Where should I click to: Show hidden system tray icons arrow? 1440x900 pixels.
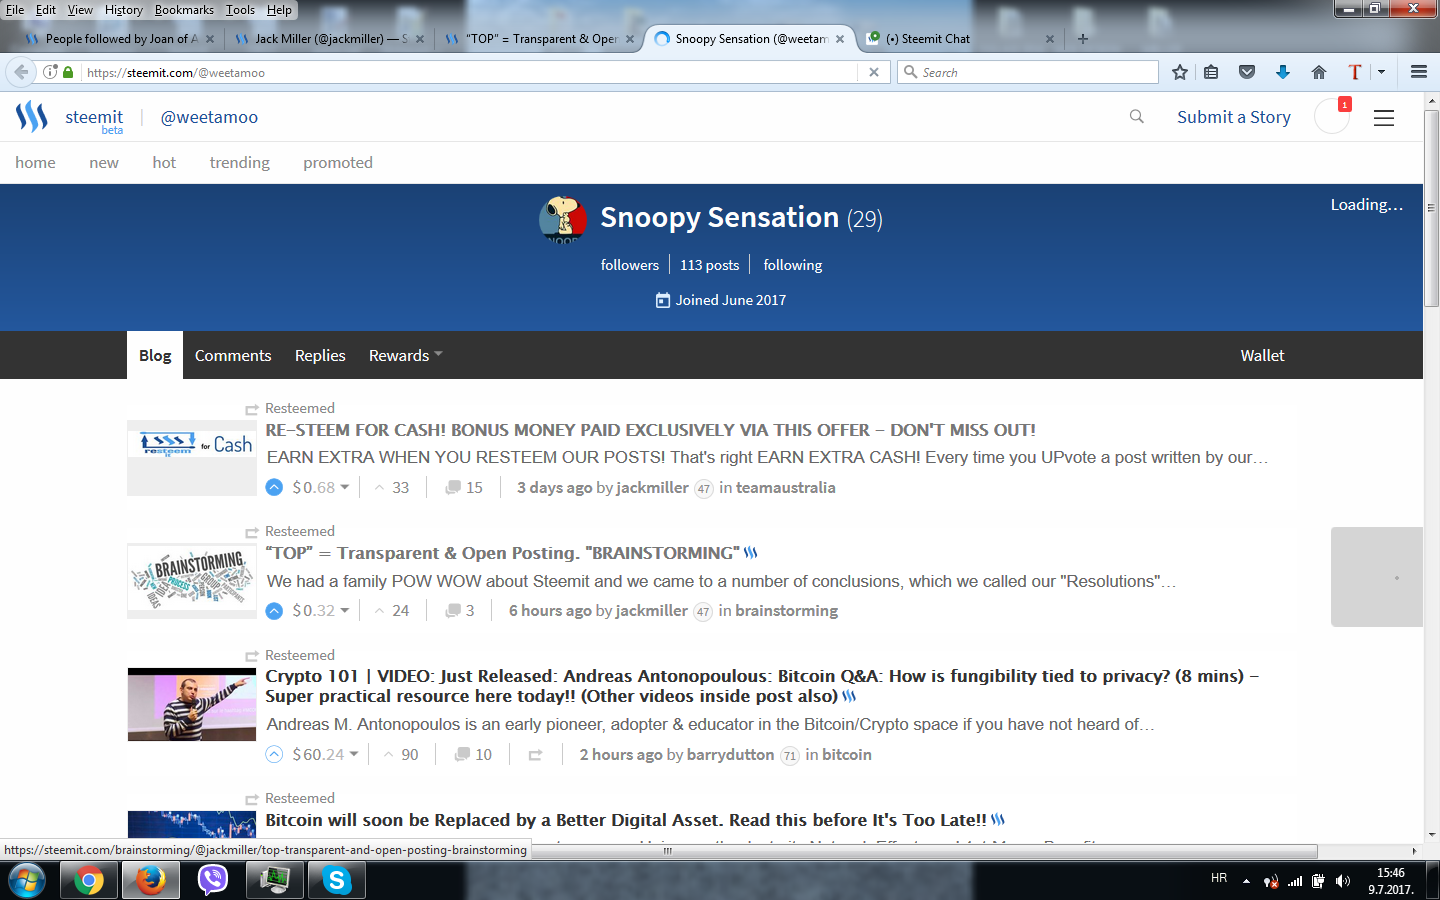pos(1246,881)
